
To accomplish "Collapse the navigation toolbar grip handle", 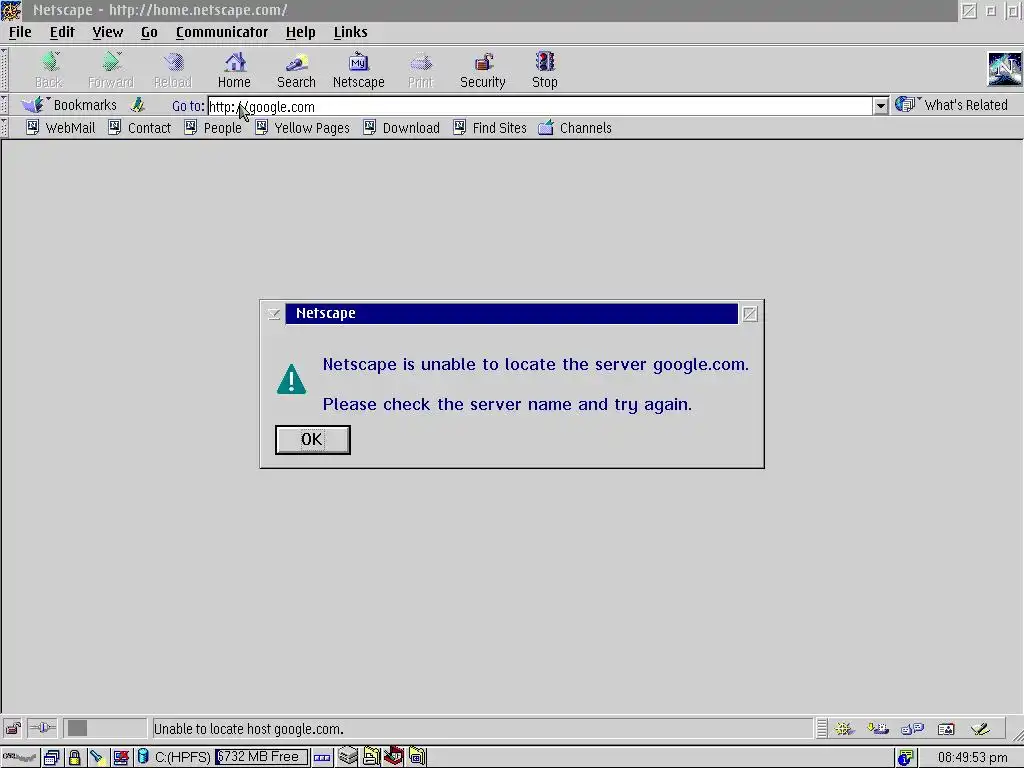I will point(5,69).
